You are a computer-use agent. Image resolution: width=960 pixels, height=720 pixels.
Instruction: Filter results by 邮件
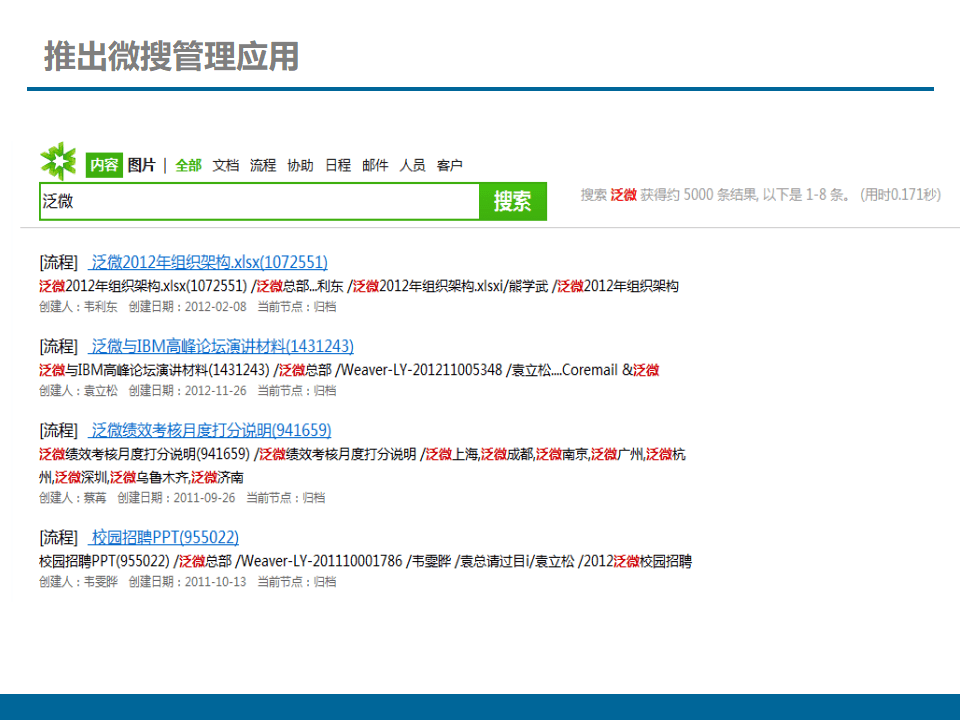pyautogui.click(x=375, y=165)
